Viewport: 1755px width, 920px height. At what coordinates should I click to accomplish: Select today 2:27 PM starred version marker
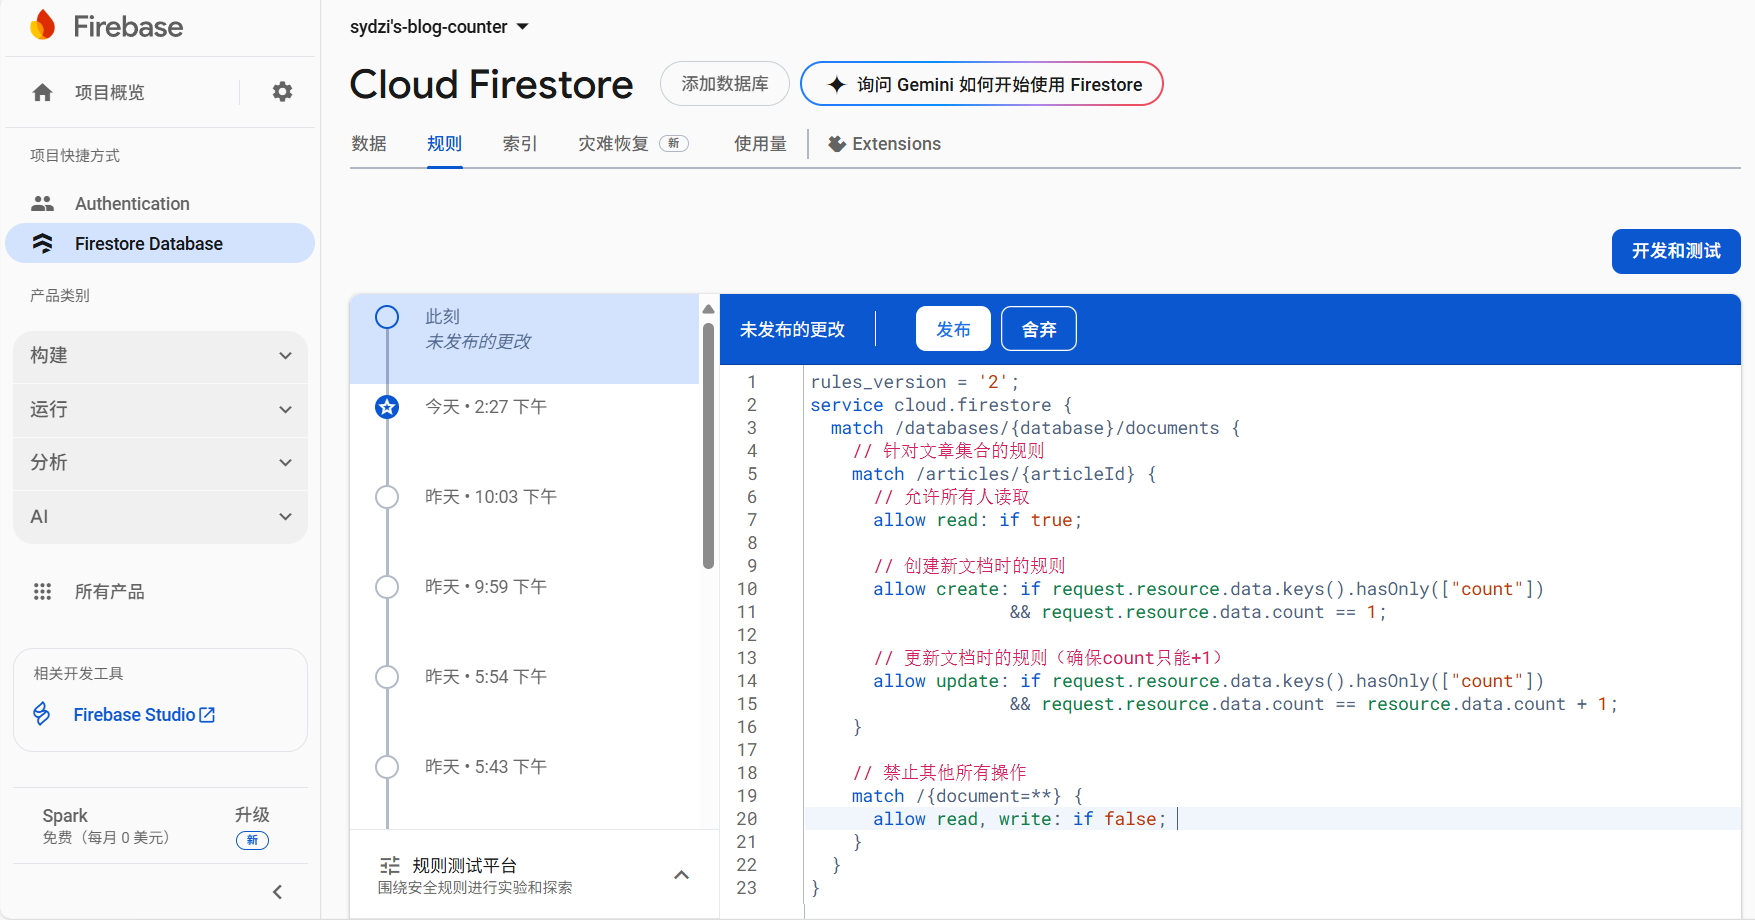coord(387,407)
